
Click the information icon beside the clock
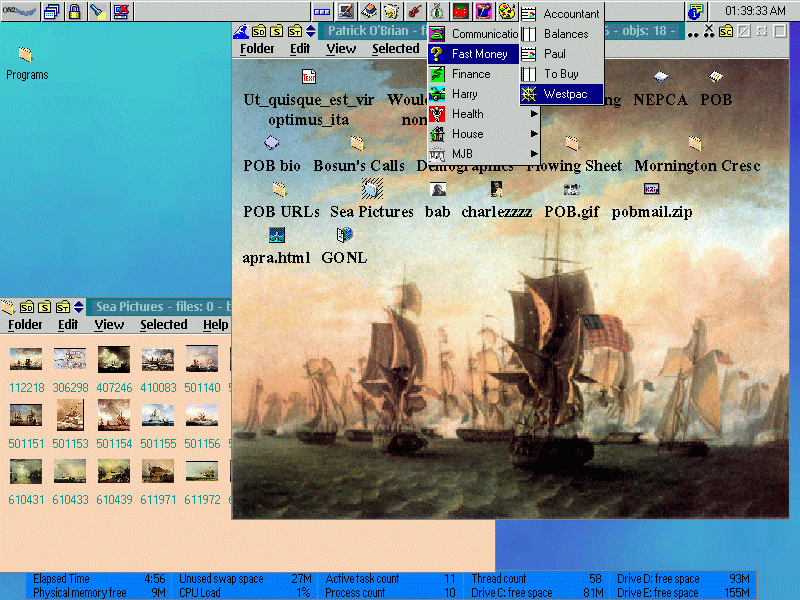(695, 11)
